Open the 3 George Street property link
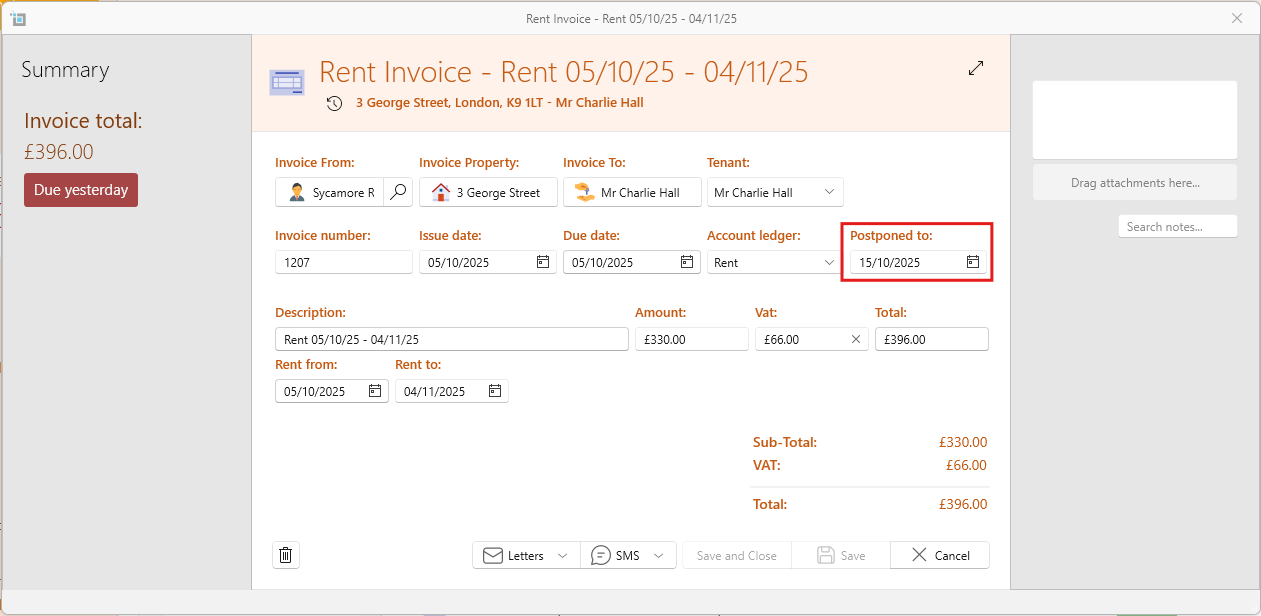Screen dimensions: 1261x616 488,192
